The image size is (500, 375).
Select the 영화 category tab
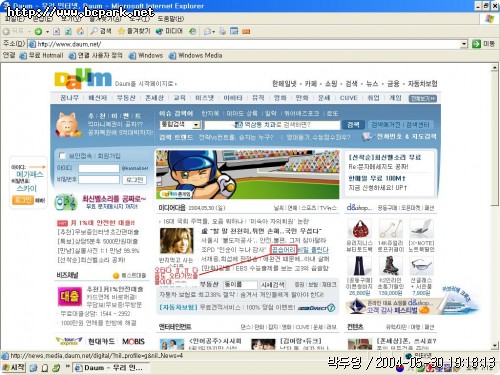point(280,98)
